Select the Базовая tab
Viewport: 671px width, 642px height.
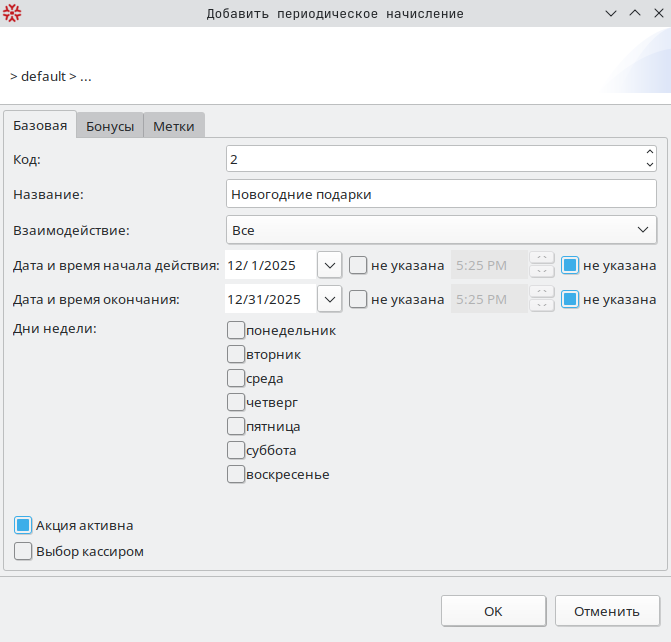click(40, 125)
